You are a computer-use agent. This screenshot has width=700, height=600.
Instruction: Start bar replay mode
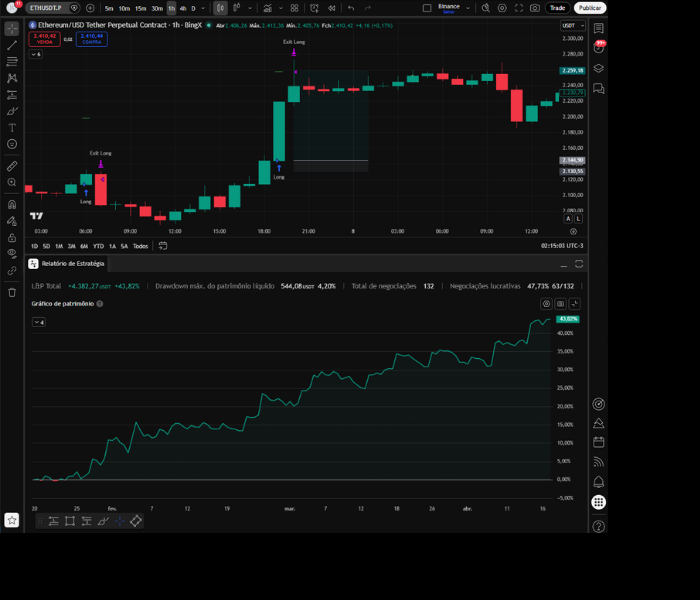click(331, 8)
